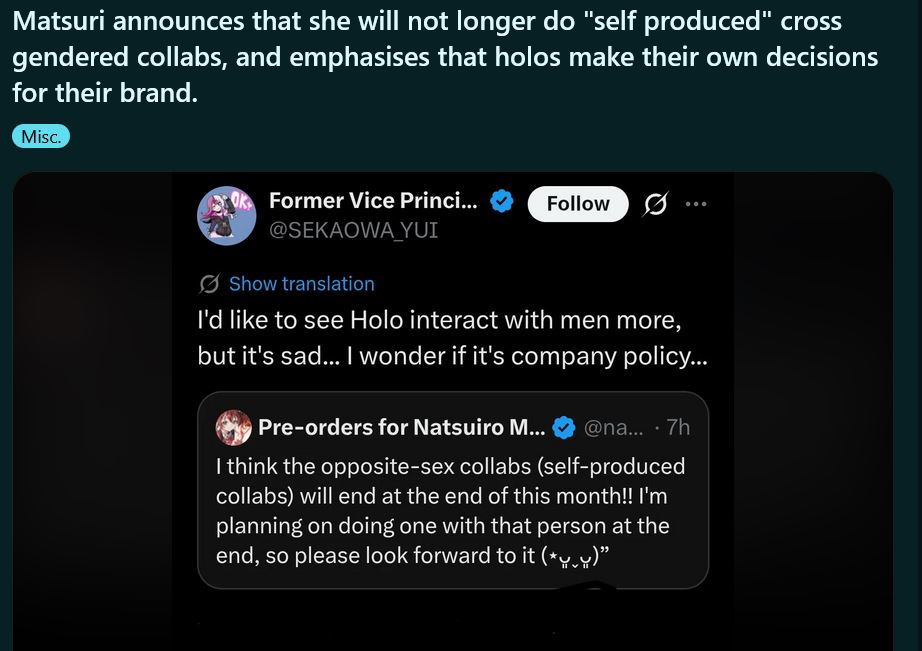
Task: Click the tweet text about Holo interacting with men
Action: pyautogui.click(x=452, y=340)
